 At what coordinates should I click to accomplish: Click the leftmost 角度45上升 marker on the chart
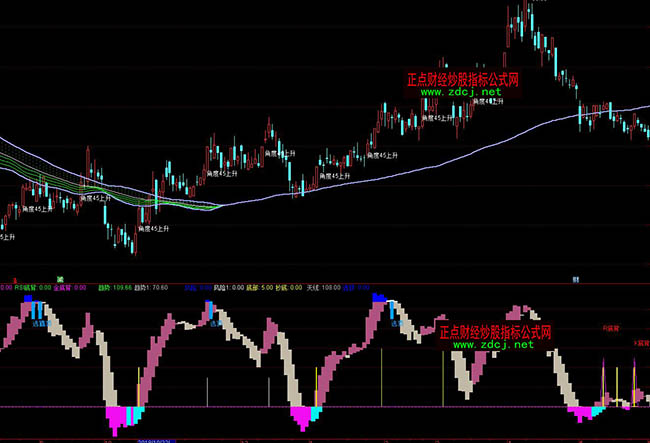(6, 238)
